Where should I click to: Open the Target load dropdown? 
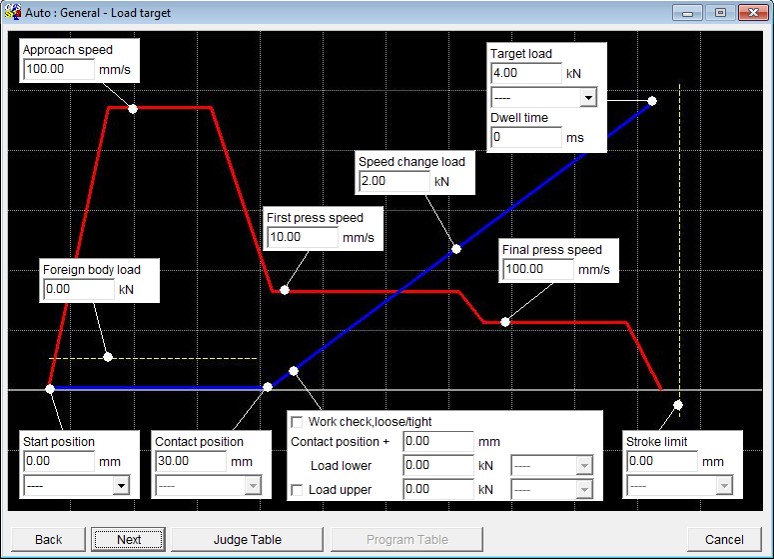tap(588, 98)
